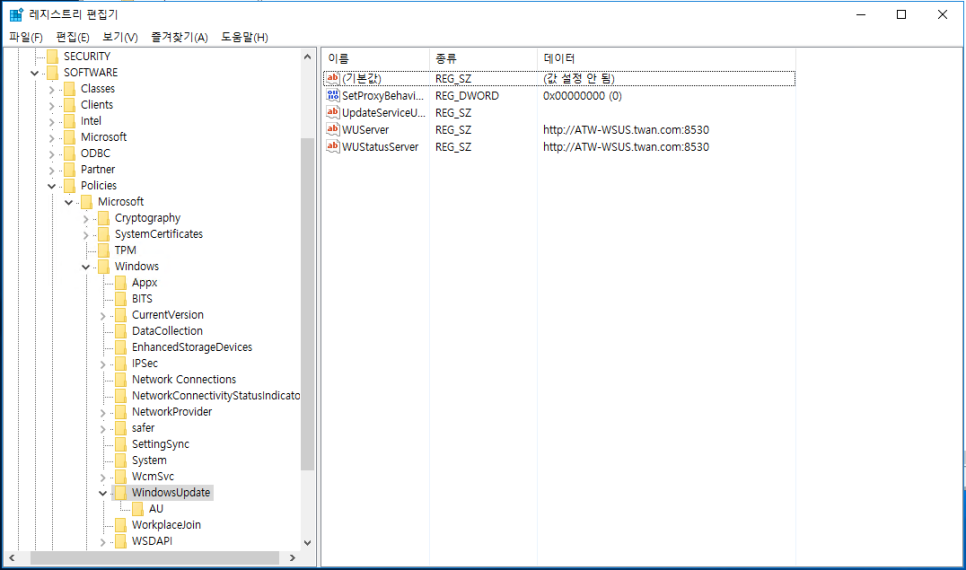Expand the WSDAPI key
Screen dimensions: 966x570
point(103,542)
